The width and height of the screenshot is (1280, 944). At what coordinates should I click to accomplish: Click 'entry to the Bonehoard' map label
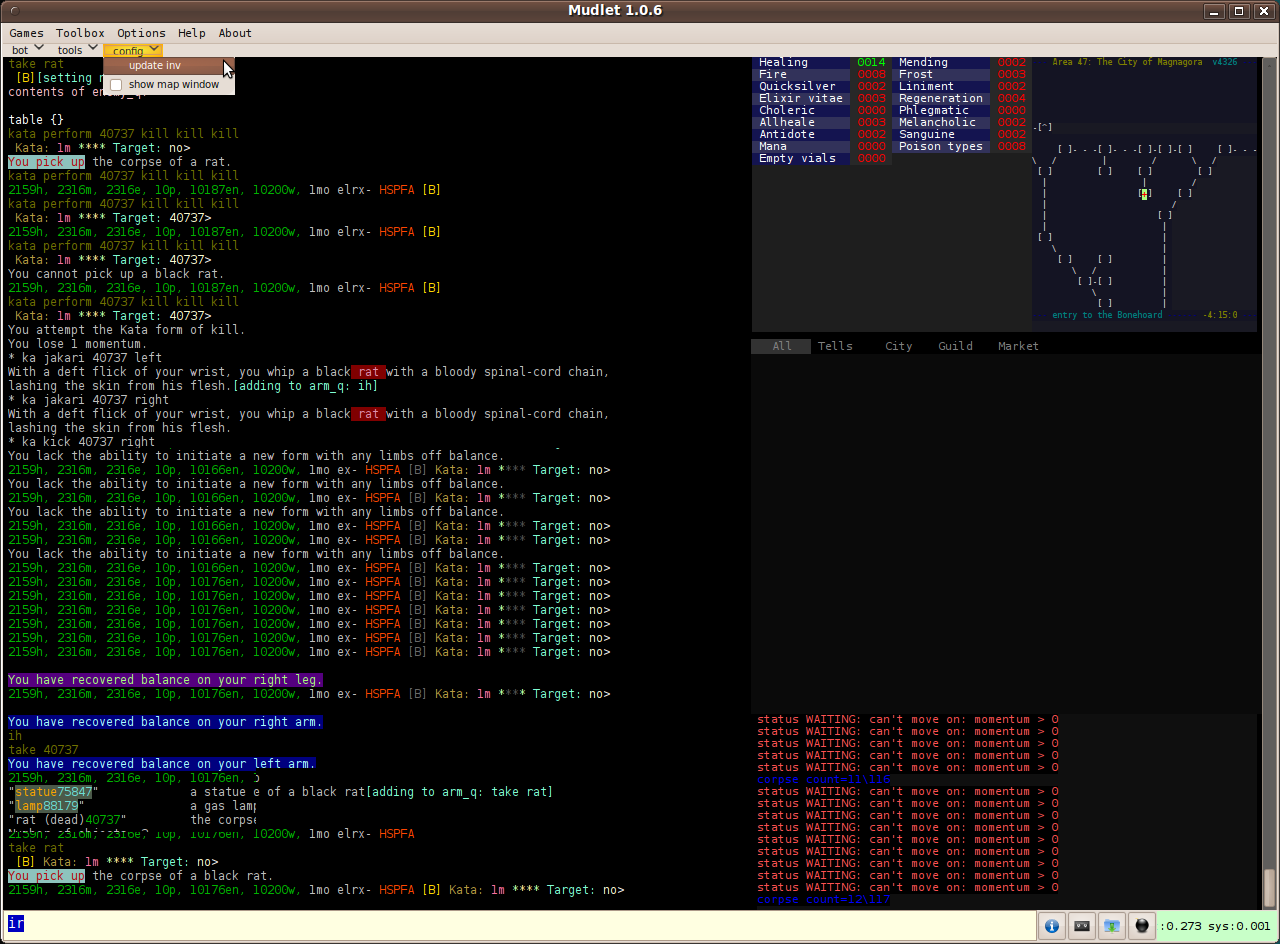(1107, 315)
